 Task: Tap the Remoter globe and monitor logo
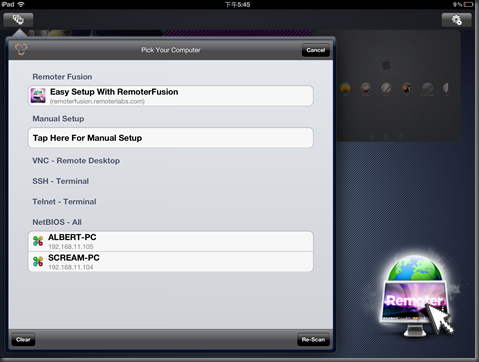[x=416, y=295]
